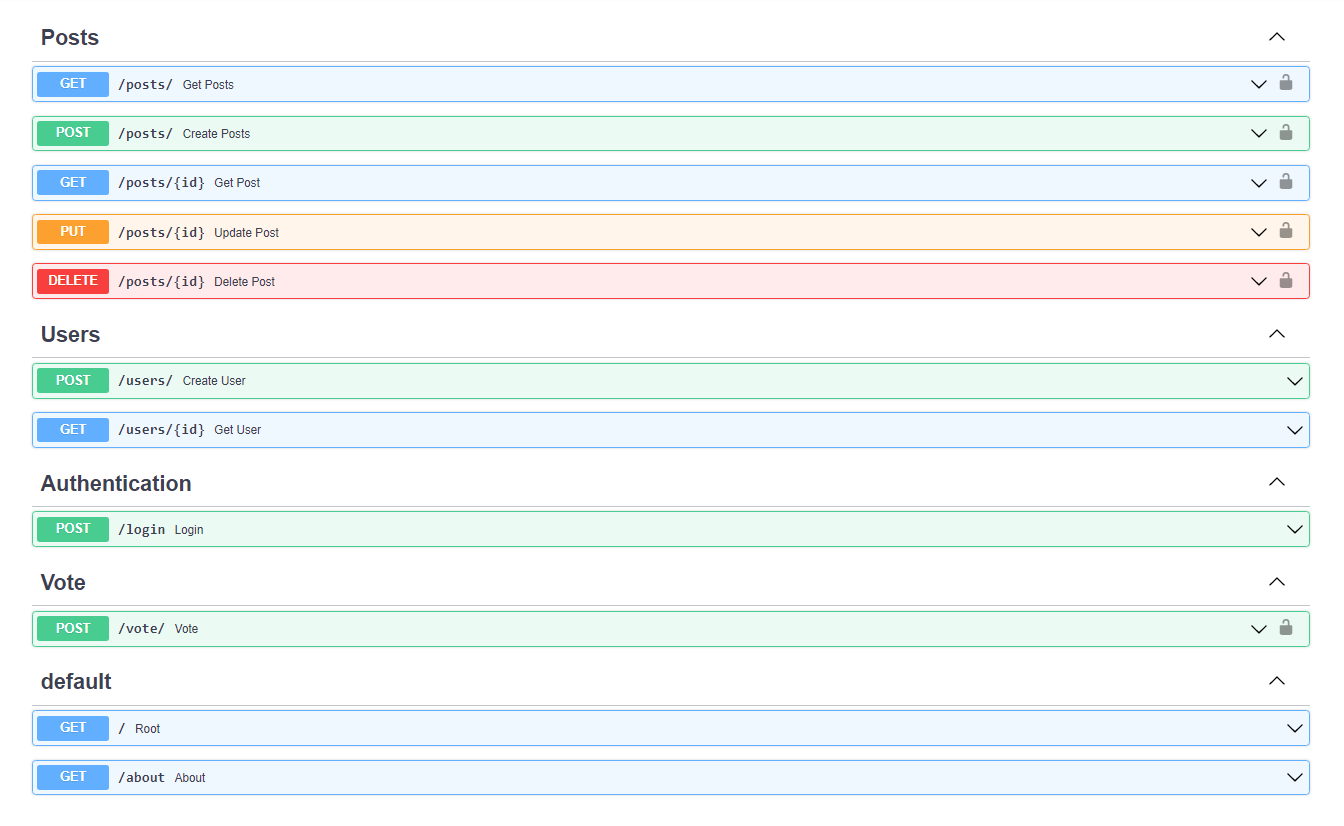Viewport: 1344px width, 826px height.
Task: Click the 'Create User' summary text
Action: coord(214,381)
